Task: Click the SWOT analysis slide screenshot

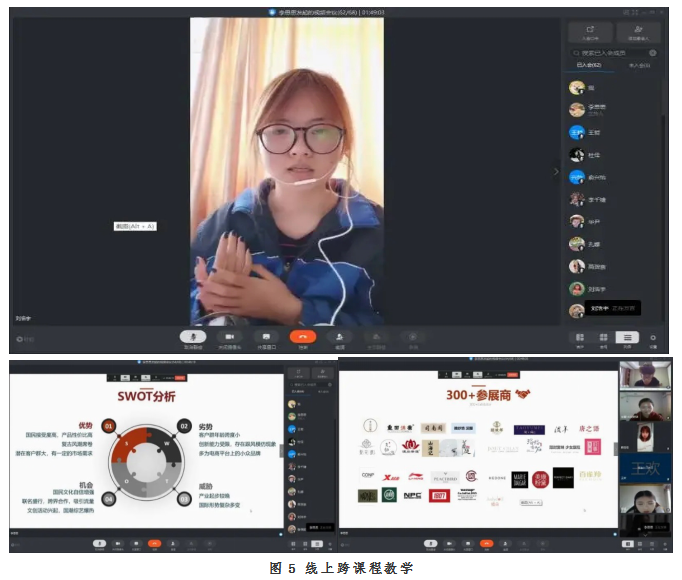Action: [x=145, y=450]
